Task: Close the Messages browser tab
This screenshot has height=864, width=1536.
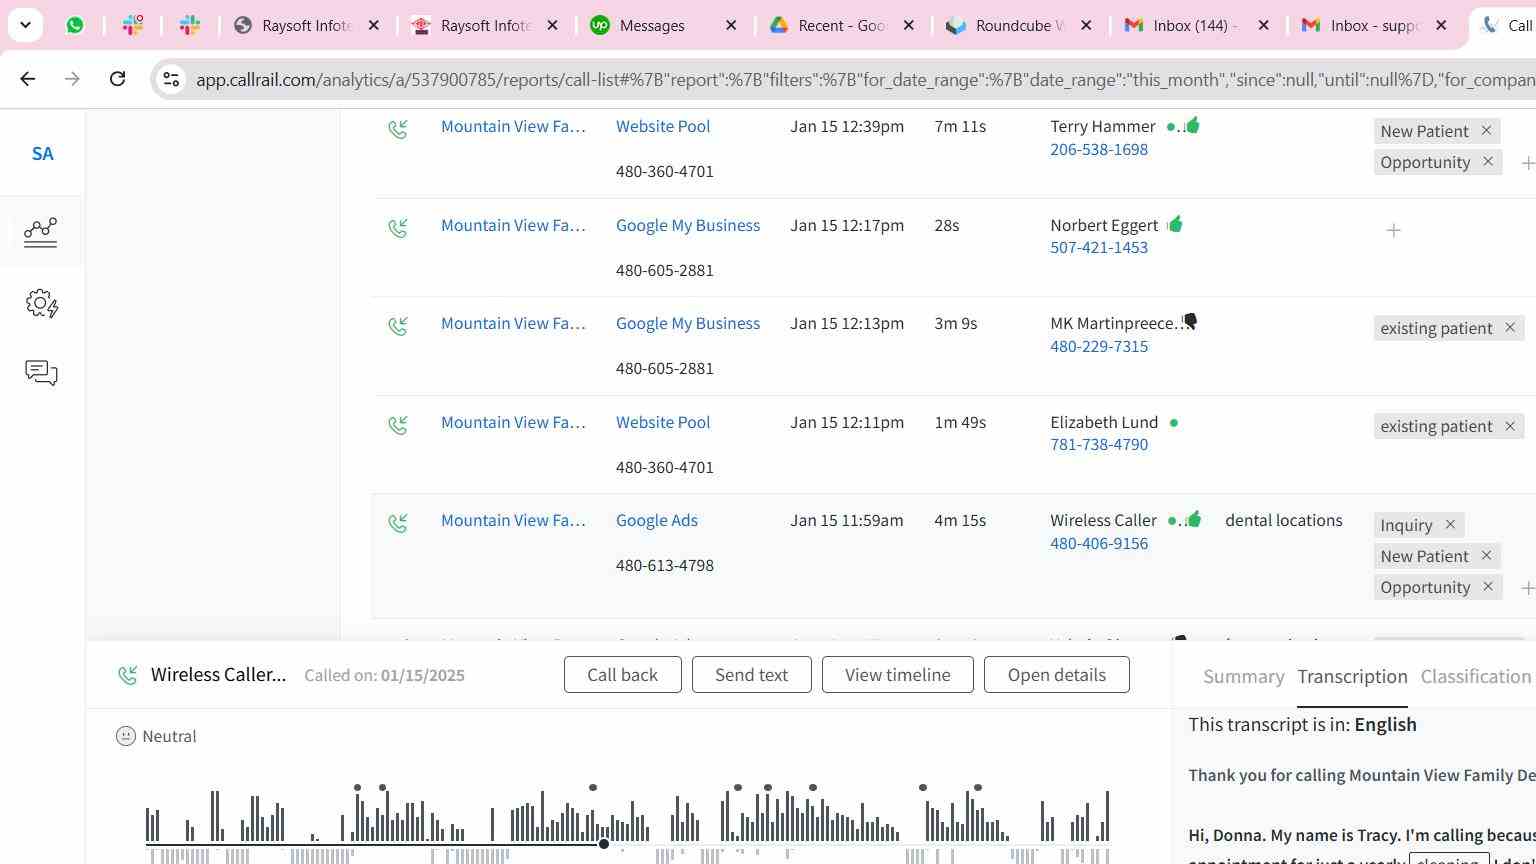Action: (x=731, y=25)
